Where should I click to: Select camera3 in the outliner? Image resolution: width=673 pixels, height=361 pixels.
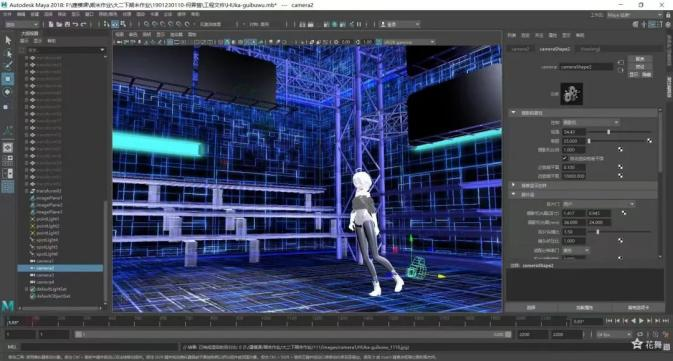(x=45, y=275)
